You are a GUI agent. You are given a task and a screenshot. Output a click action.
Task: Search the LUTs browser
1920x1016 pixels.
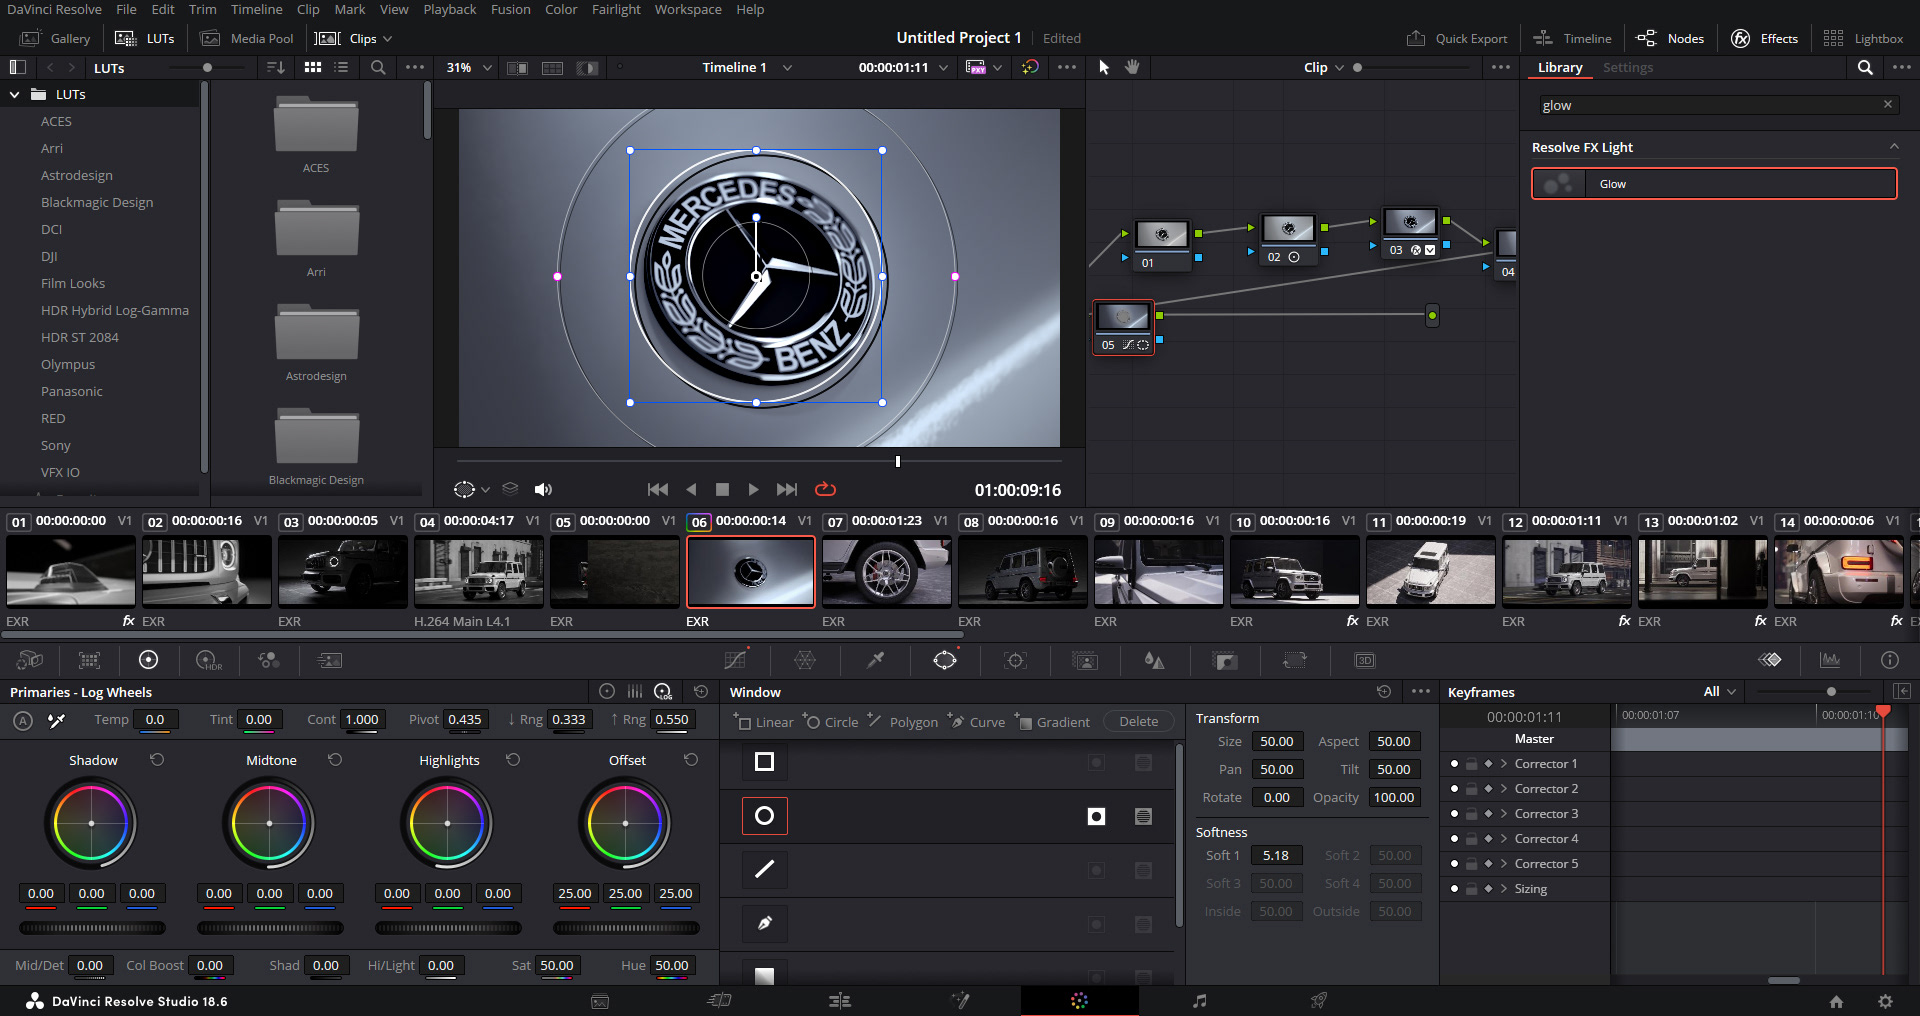point(378,67)
